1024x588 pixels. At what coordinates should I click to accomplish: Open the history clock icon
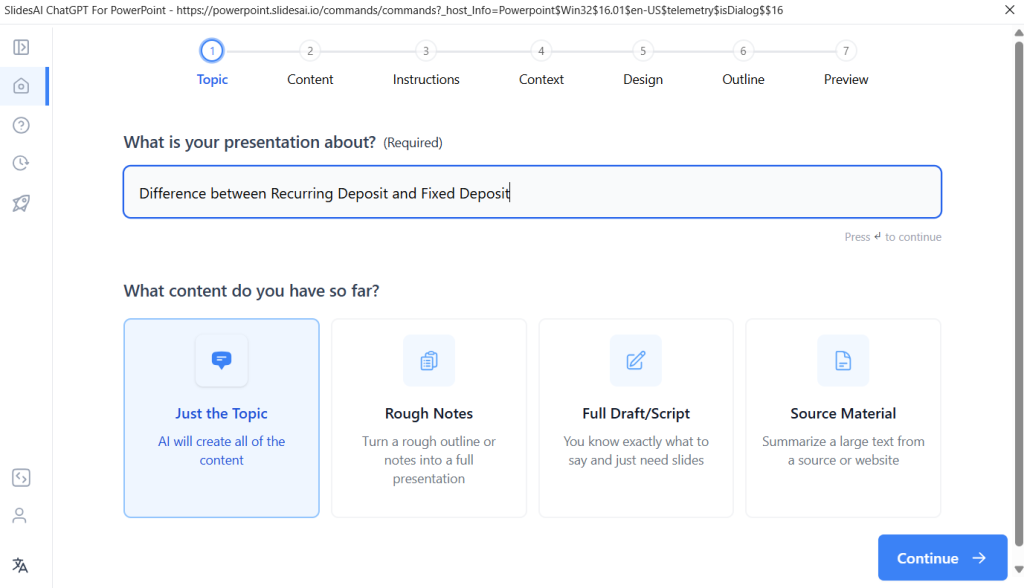pyautogui.click(x=20, y=163)
